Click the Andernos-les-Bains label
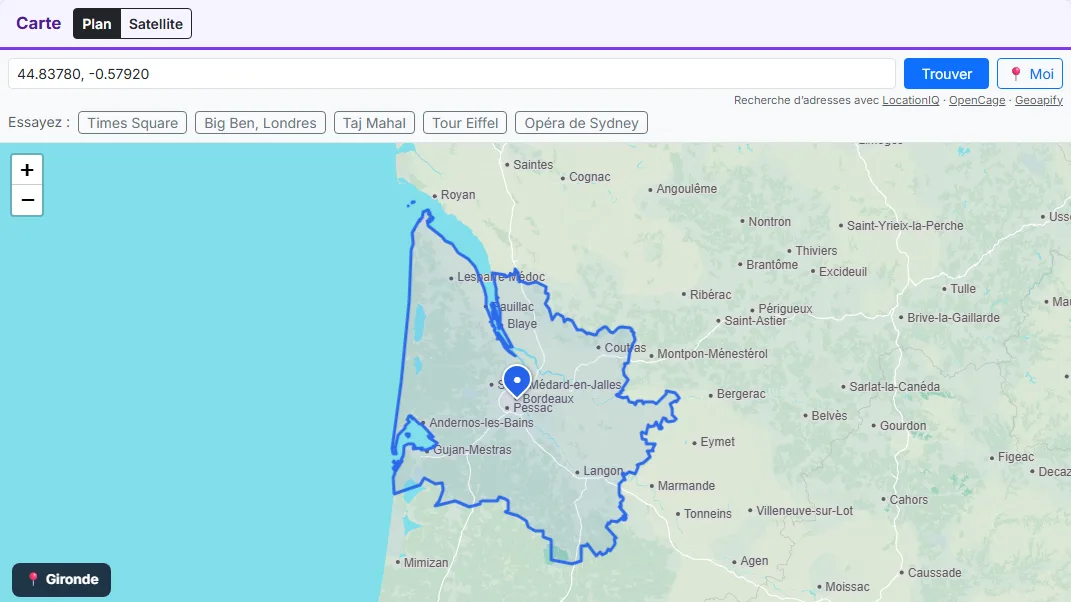 pos(482,423)
